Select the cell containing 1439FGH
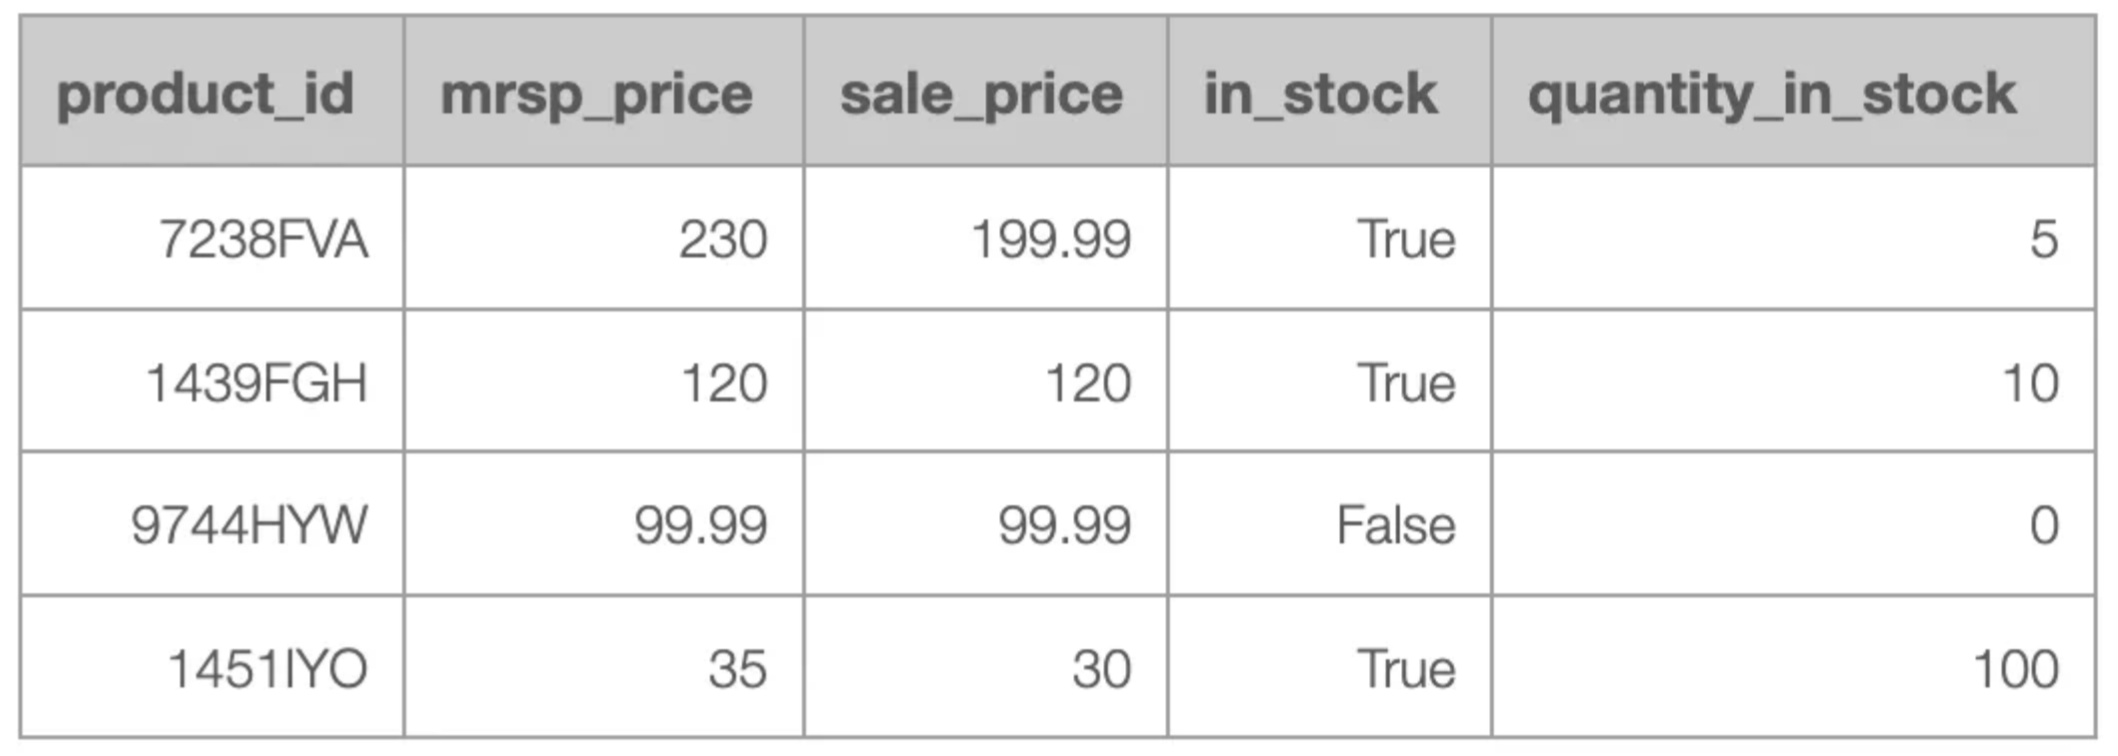This screenshot has width=2118, height=756. [x=257, y=383]
